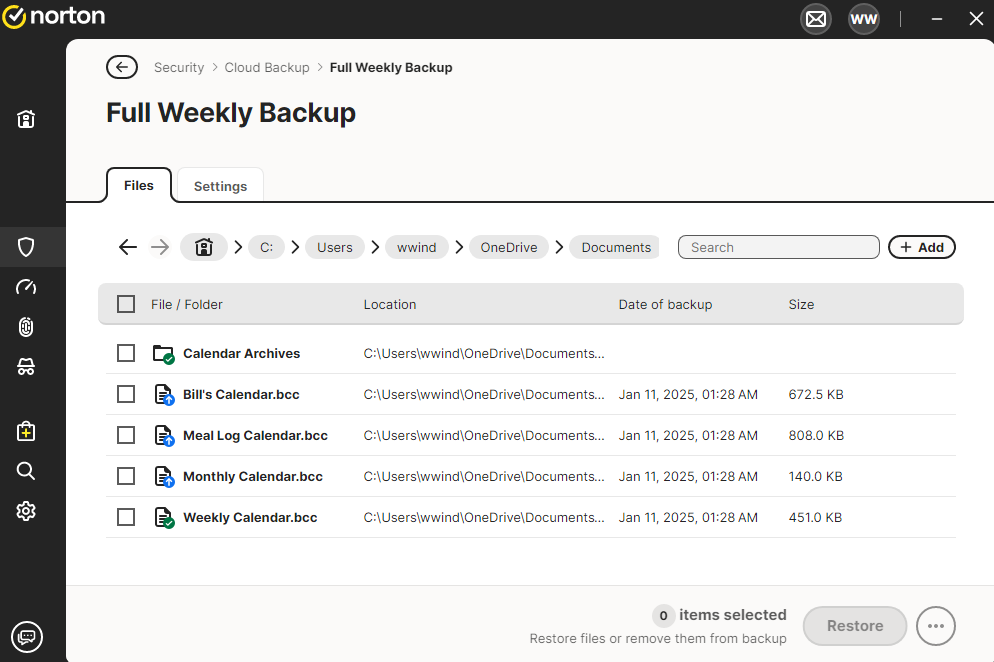Image resolution: width=994 pixels, height=662 pixels.
Task: Open the Performance speedometer icon
Action: click(x=27, y=288)
